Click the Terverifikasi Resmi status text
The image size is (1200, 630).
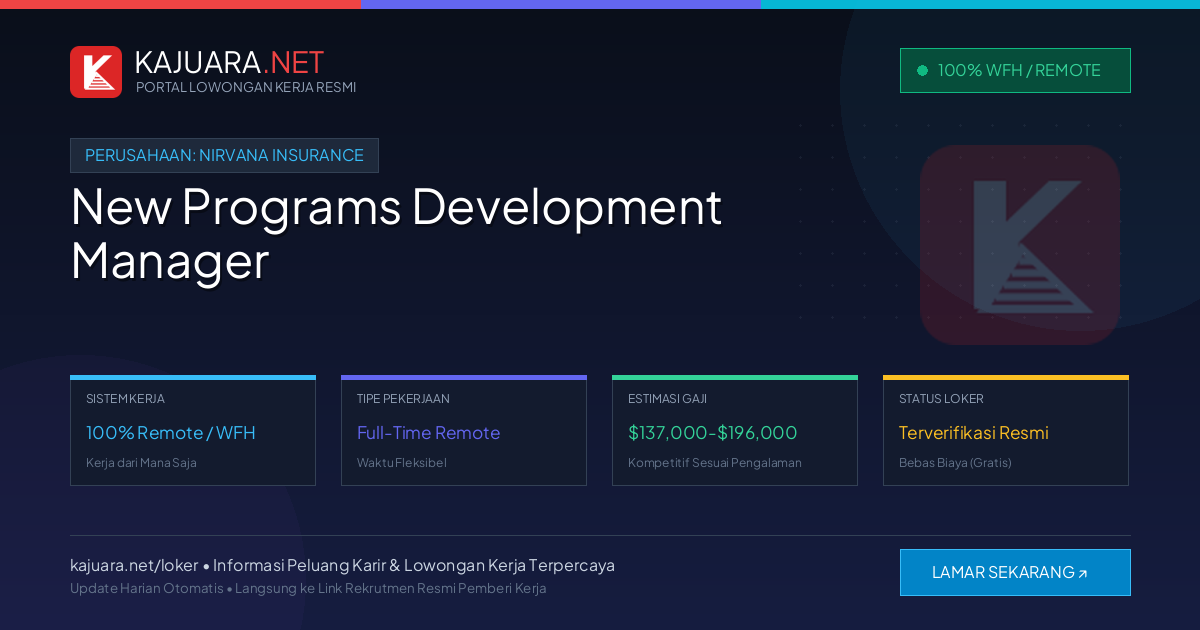(974, 433)
